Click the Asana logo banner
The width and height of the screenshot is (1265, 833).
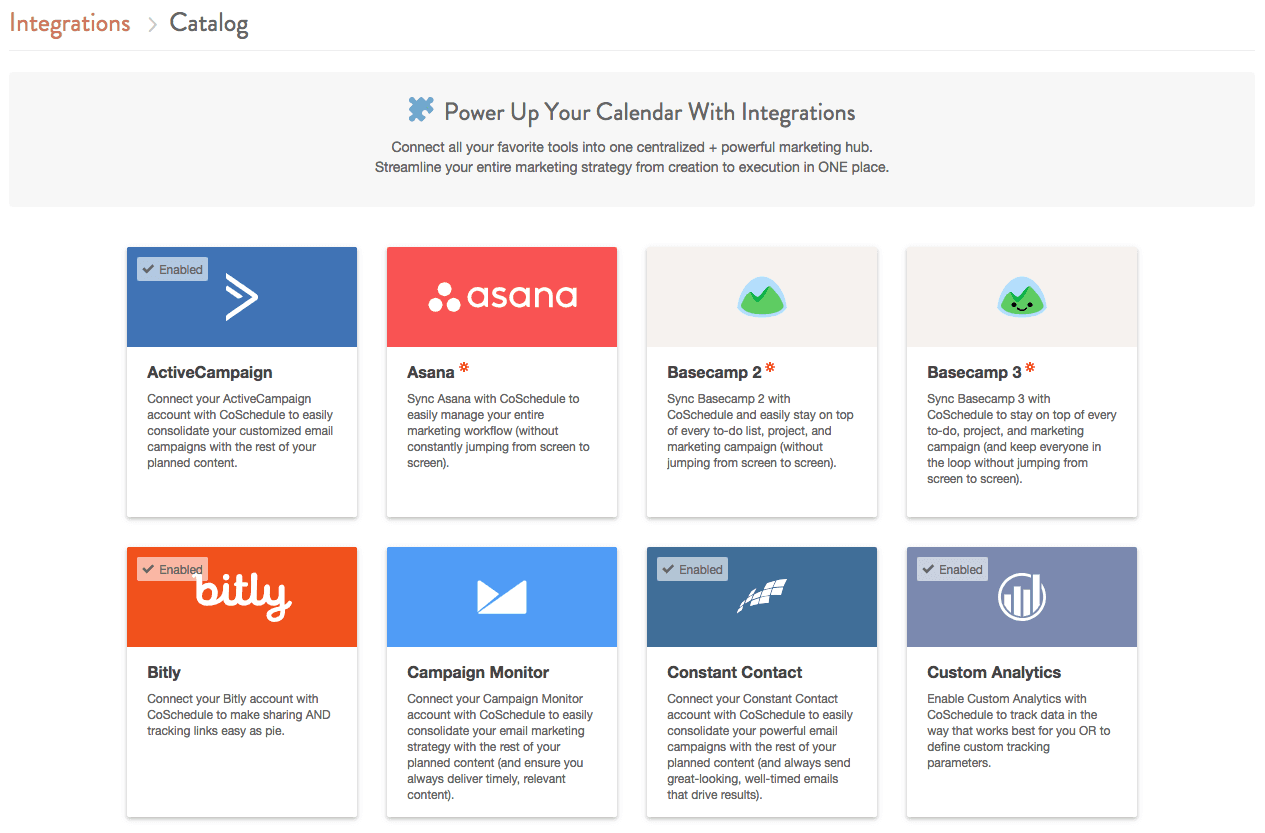coord(502,297)
